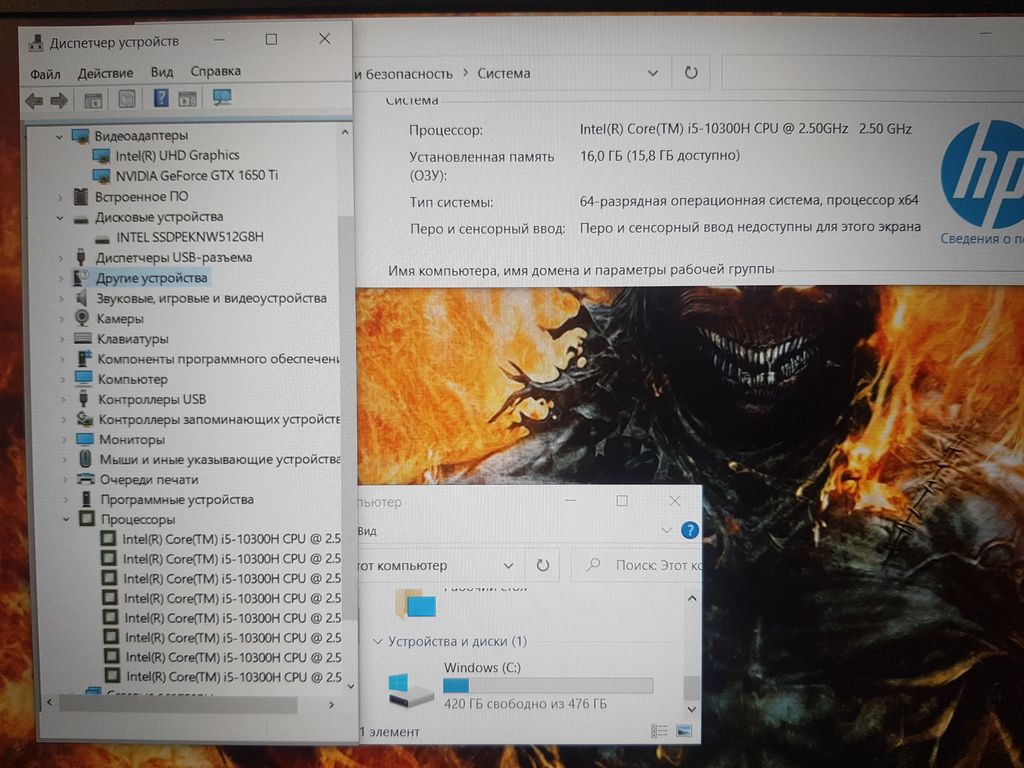Click the action pane toolbar icon
Viewport: 1024px width, 768px height.
[x=187, y=99]
